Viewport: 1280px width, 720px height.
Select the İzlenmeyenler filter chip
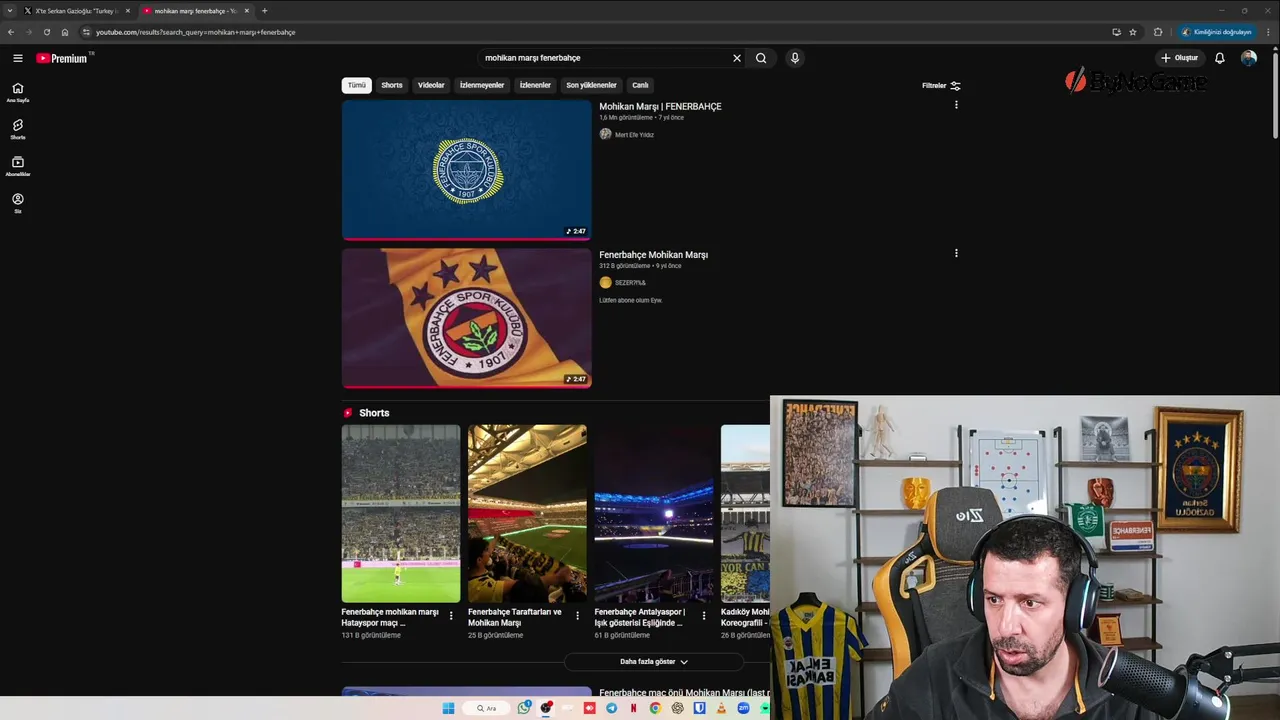482,85
